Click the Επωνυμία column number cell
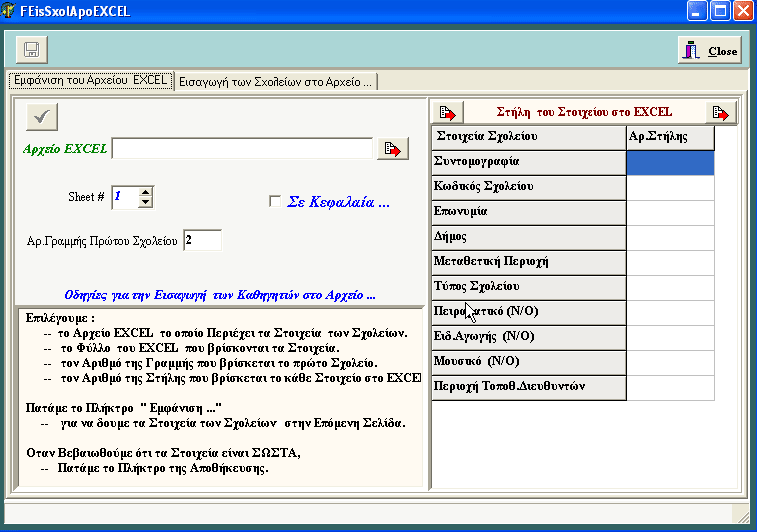 click(670, 212)
